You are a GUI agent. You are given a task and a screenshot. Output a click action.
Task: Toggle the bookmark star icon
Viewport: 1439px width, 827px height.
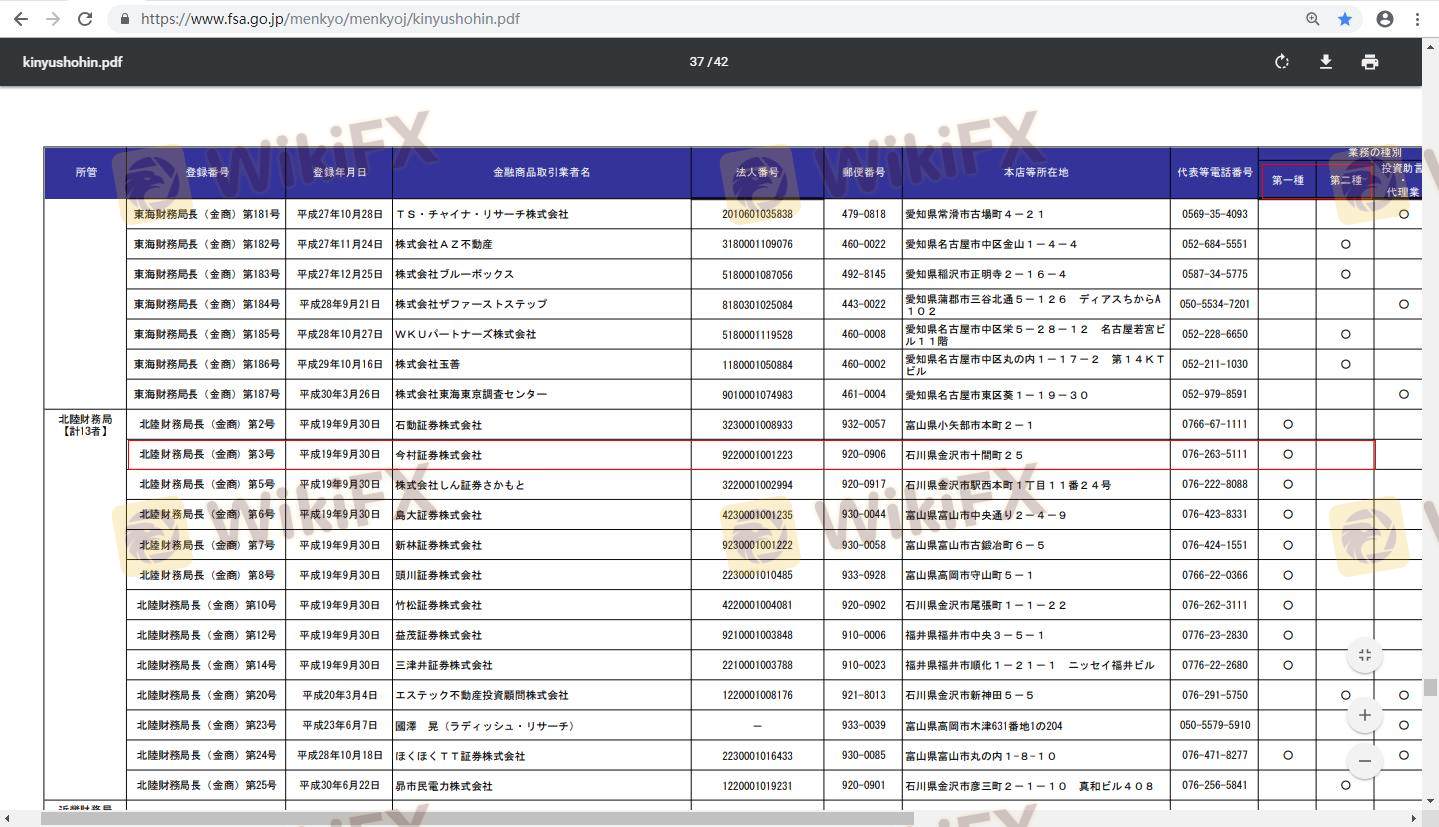point(1345,19)
